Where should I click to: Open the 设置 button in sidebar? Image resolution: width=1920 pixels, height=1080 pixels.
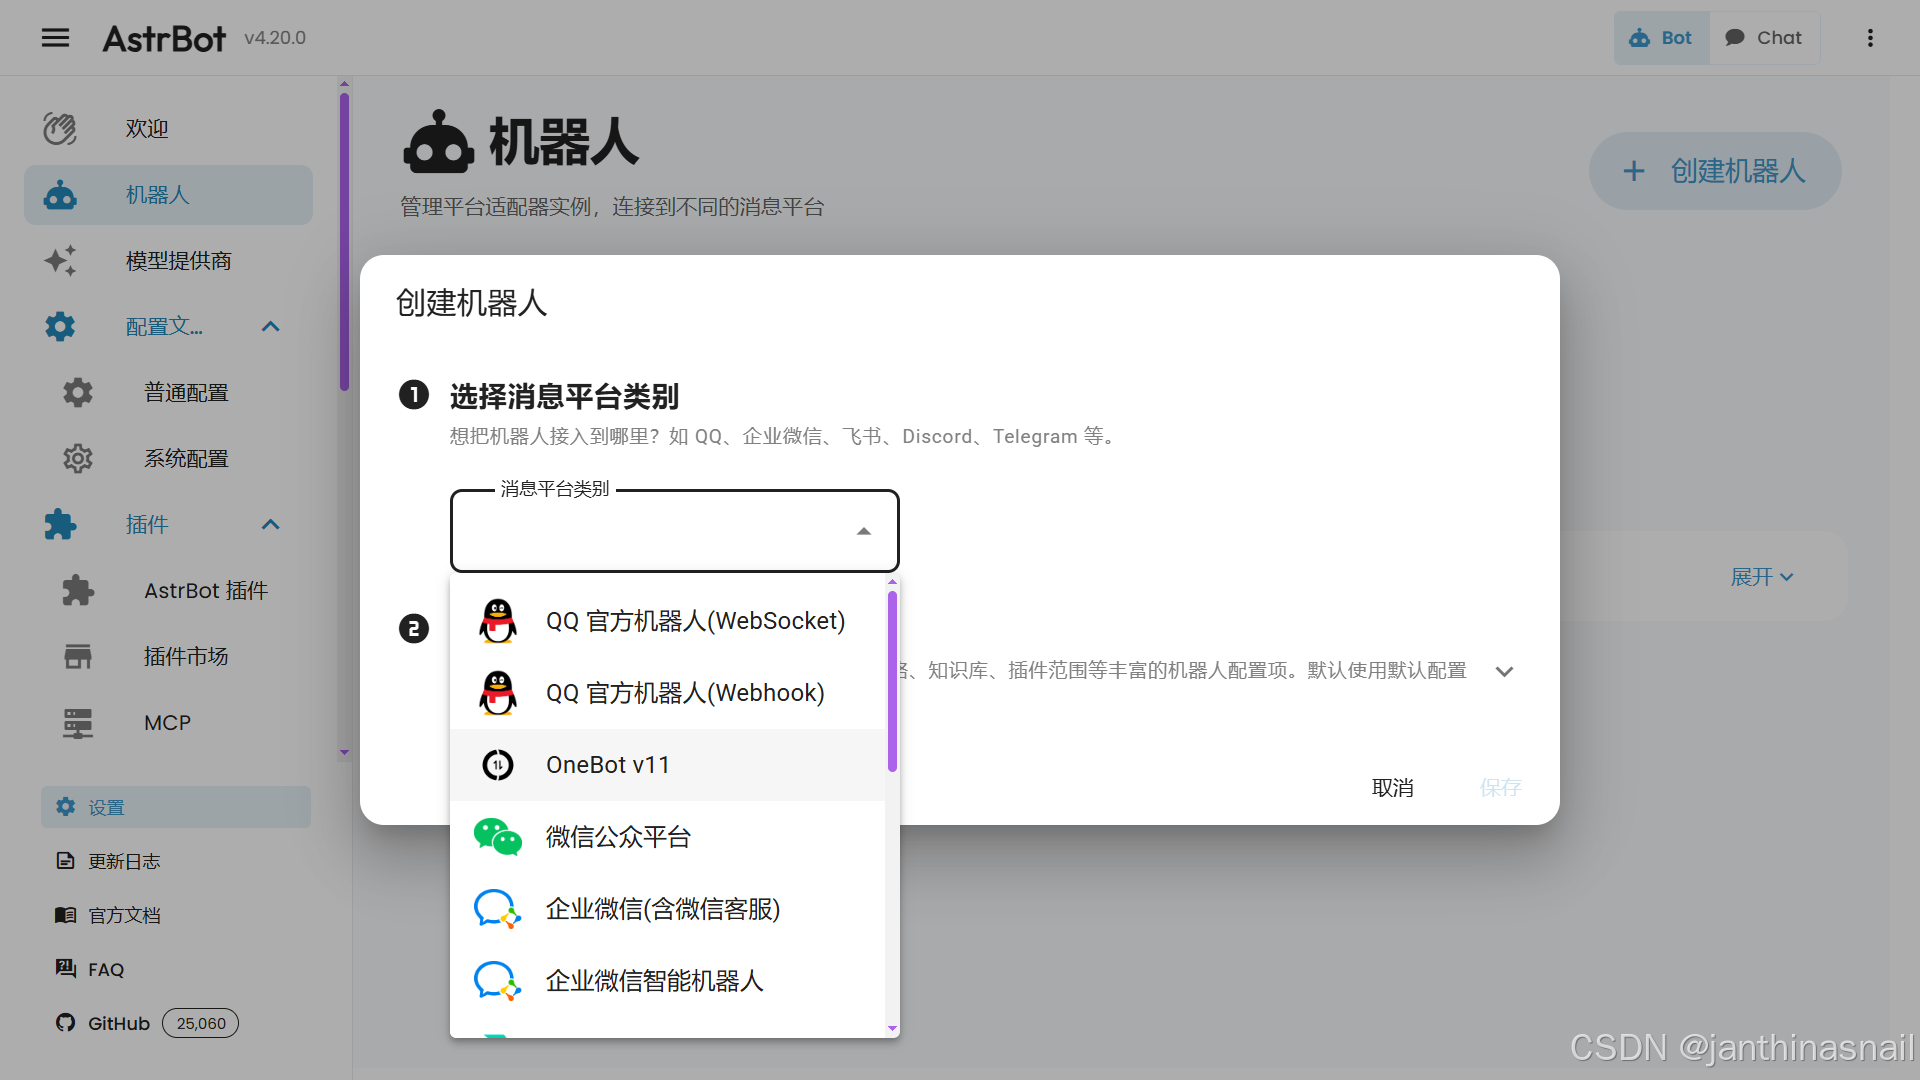pos(176,807)
